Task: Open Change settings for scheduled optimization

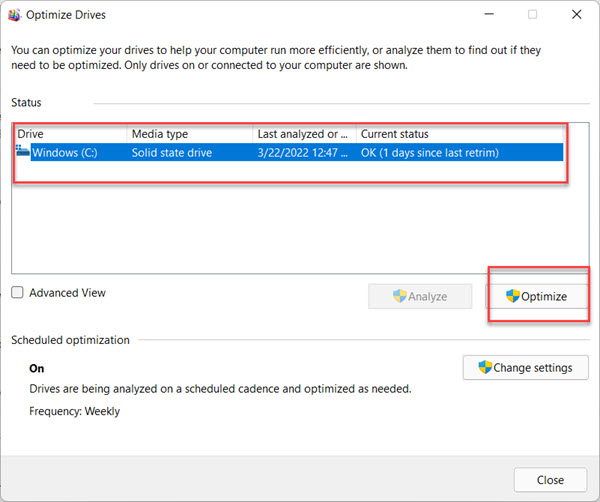Action: [x=525, y=367]
